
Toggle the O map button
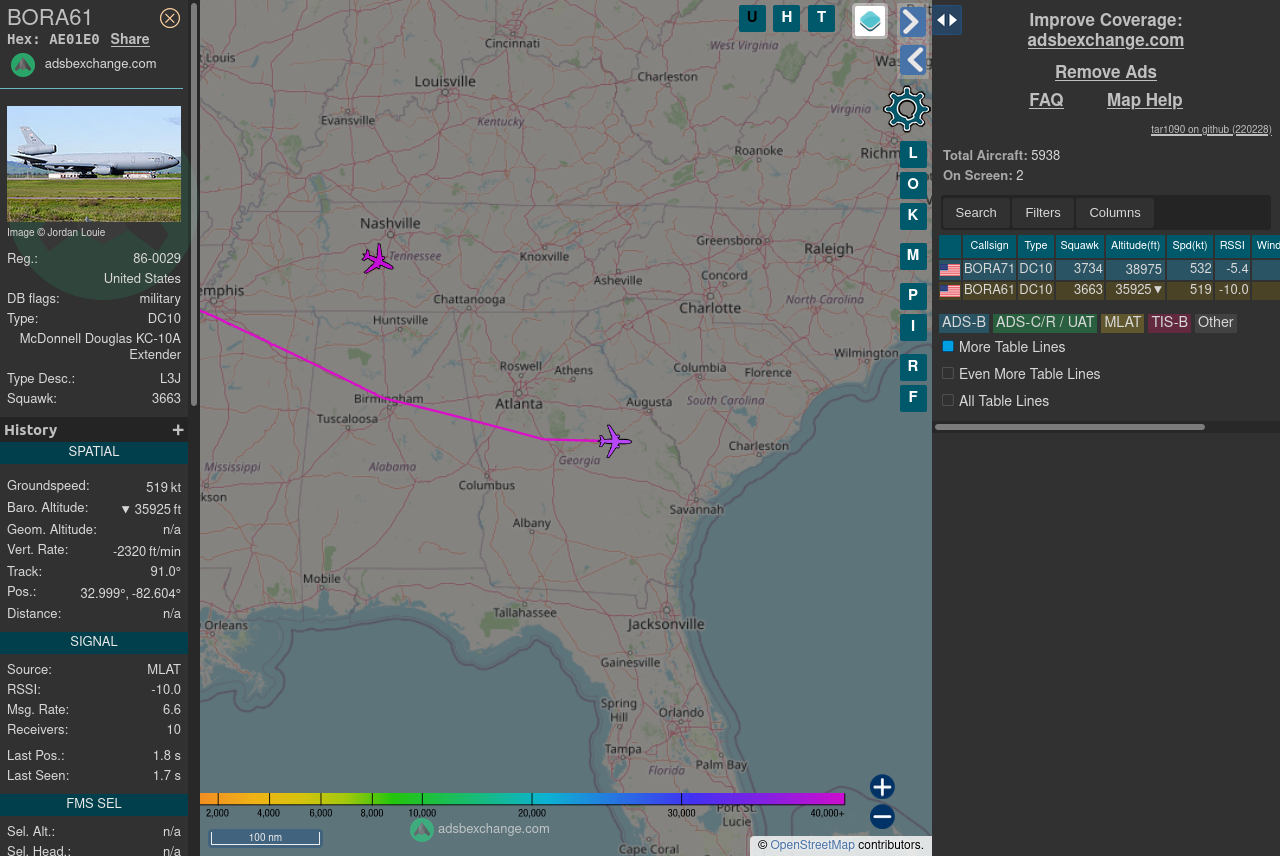pos(913,185)
